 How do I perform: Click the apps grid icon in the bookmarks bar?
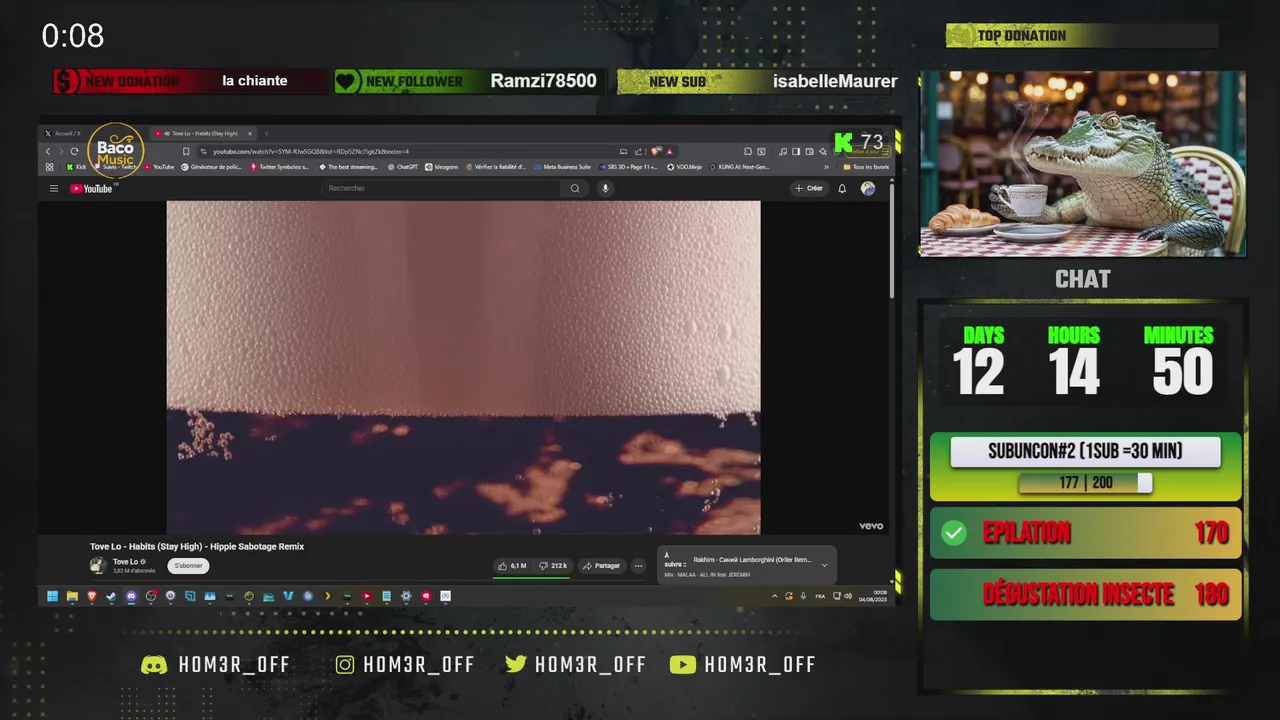[49, 167]
